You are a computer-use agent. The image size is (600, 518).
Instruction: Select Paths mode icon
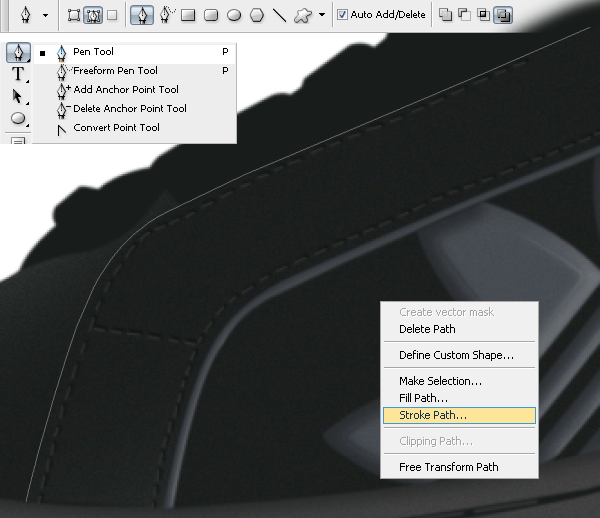click(93, 15)
